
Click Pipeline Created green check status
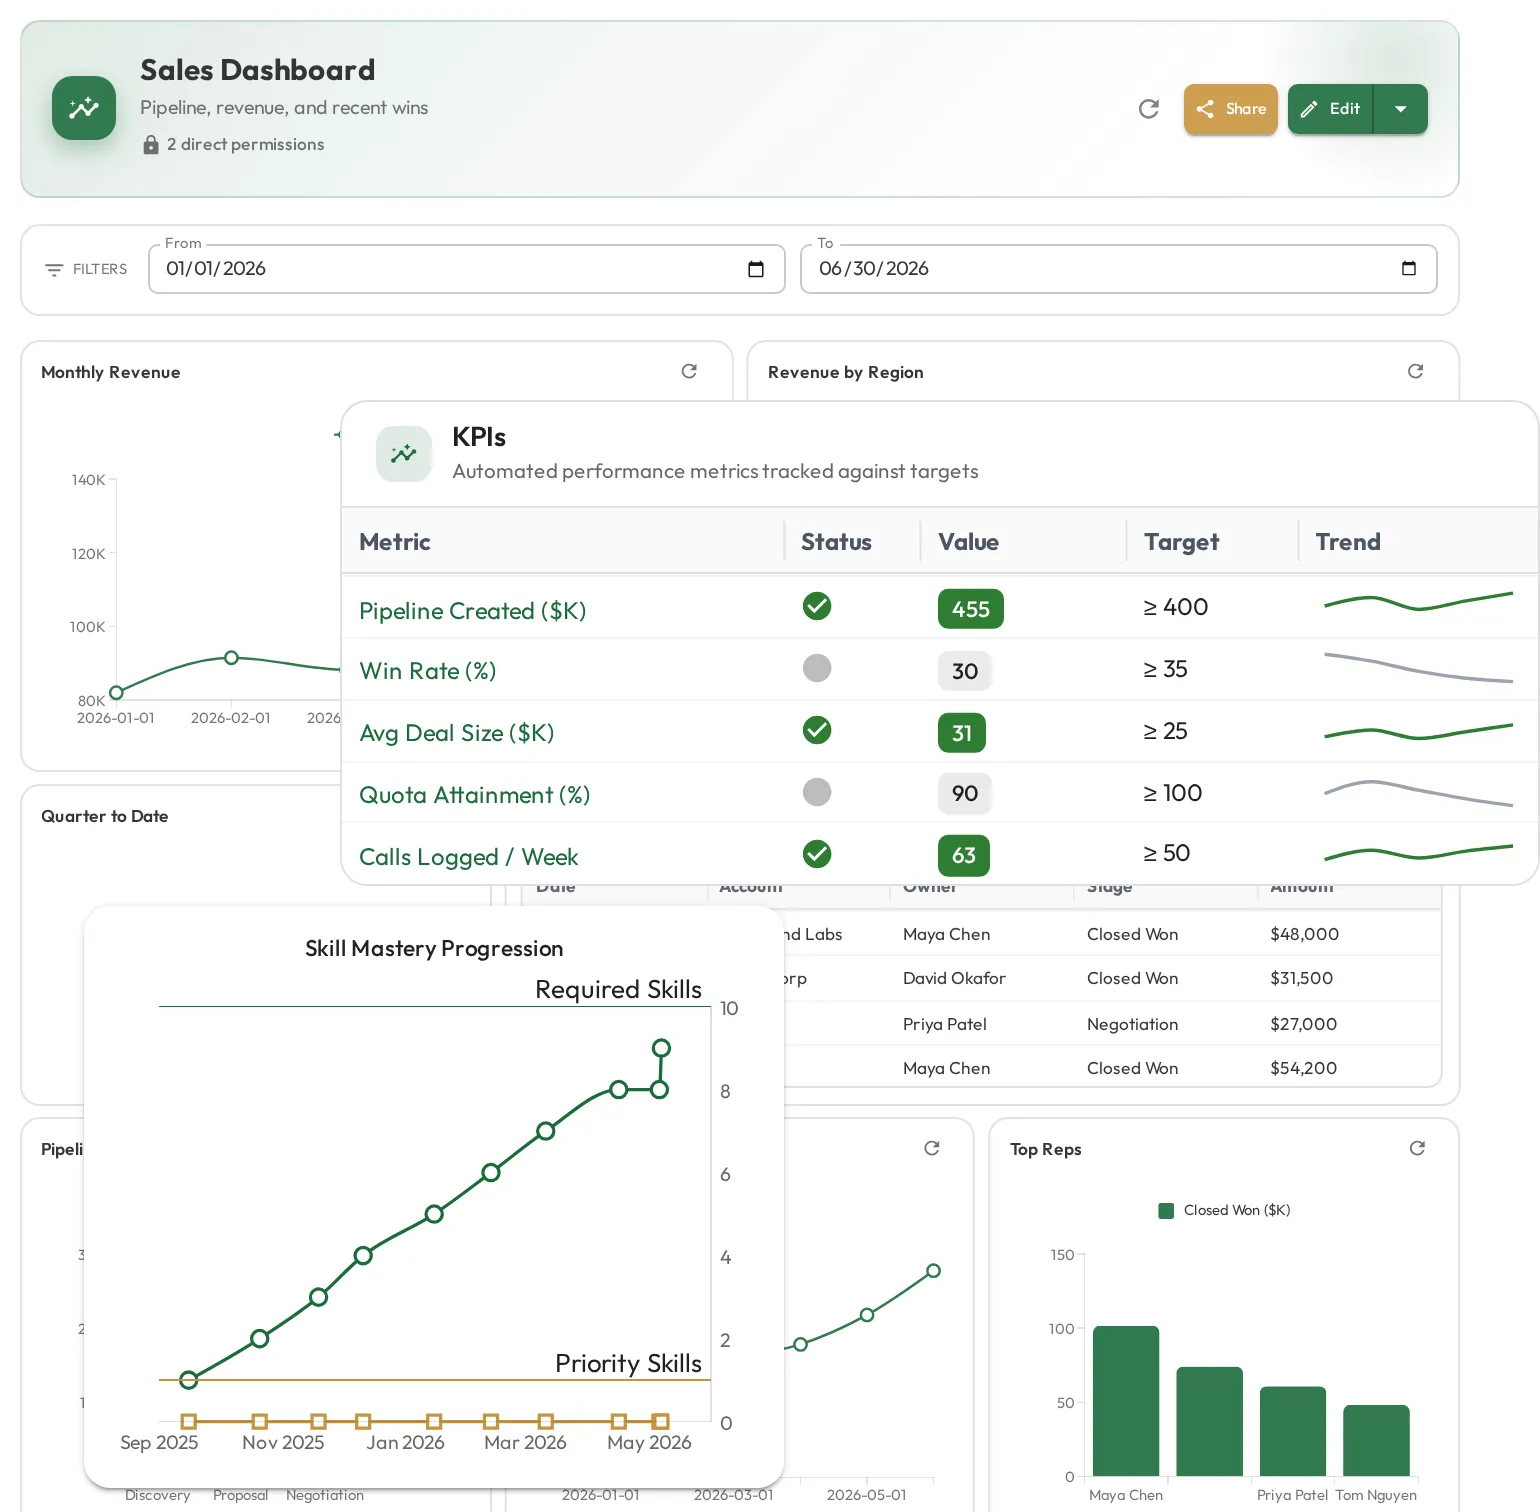tap(817, 606)
